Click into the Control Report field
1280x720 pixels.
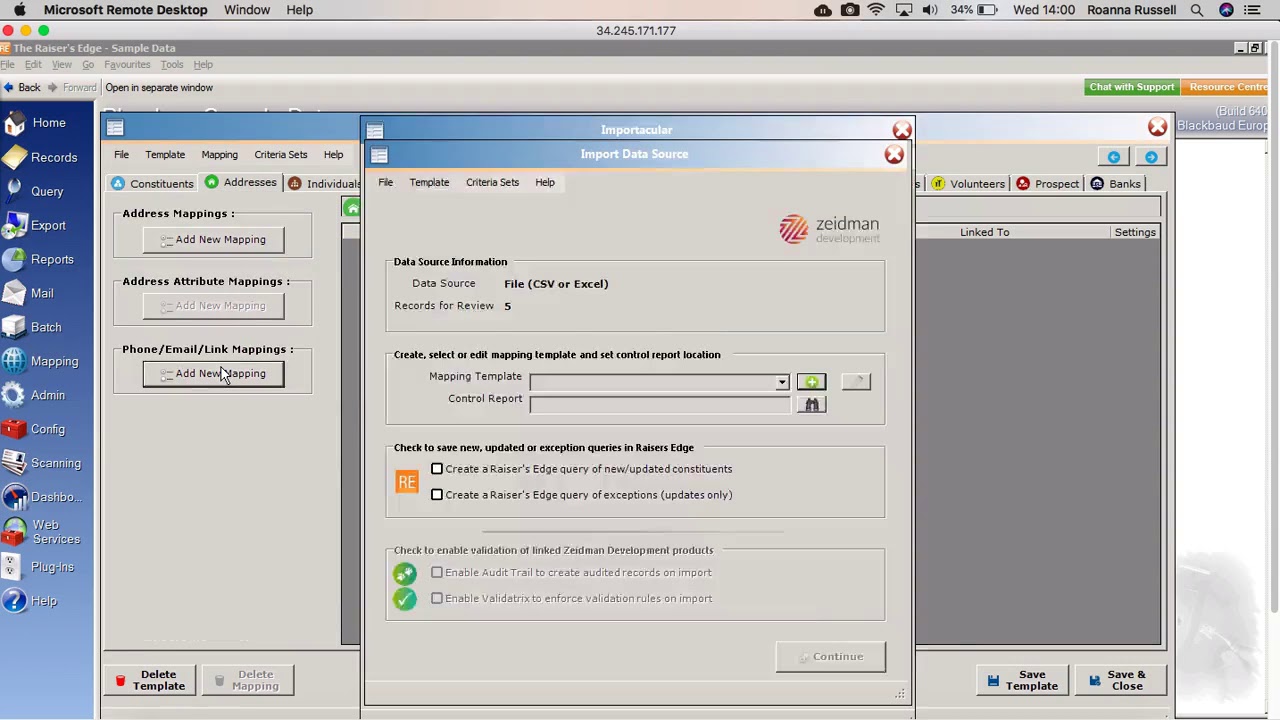coord(660,404)
